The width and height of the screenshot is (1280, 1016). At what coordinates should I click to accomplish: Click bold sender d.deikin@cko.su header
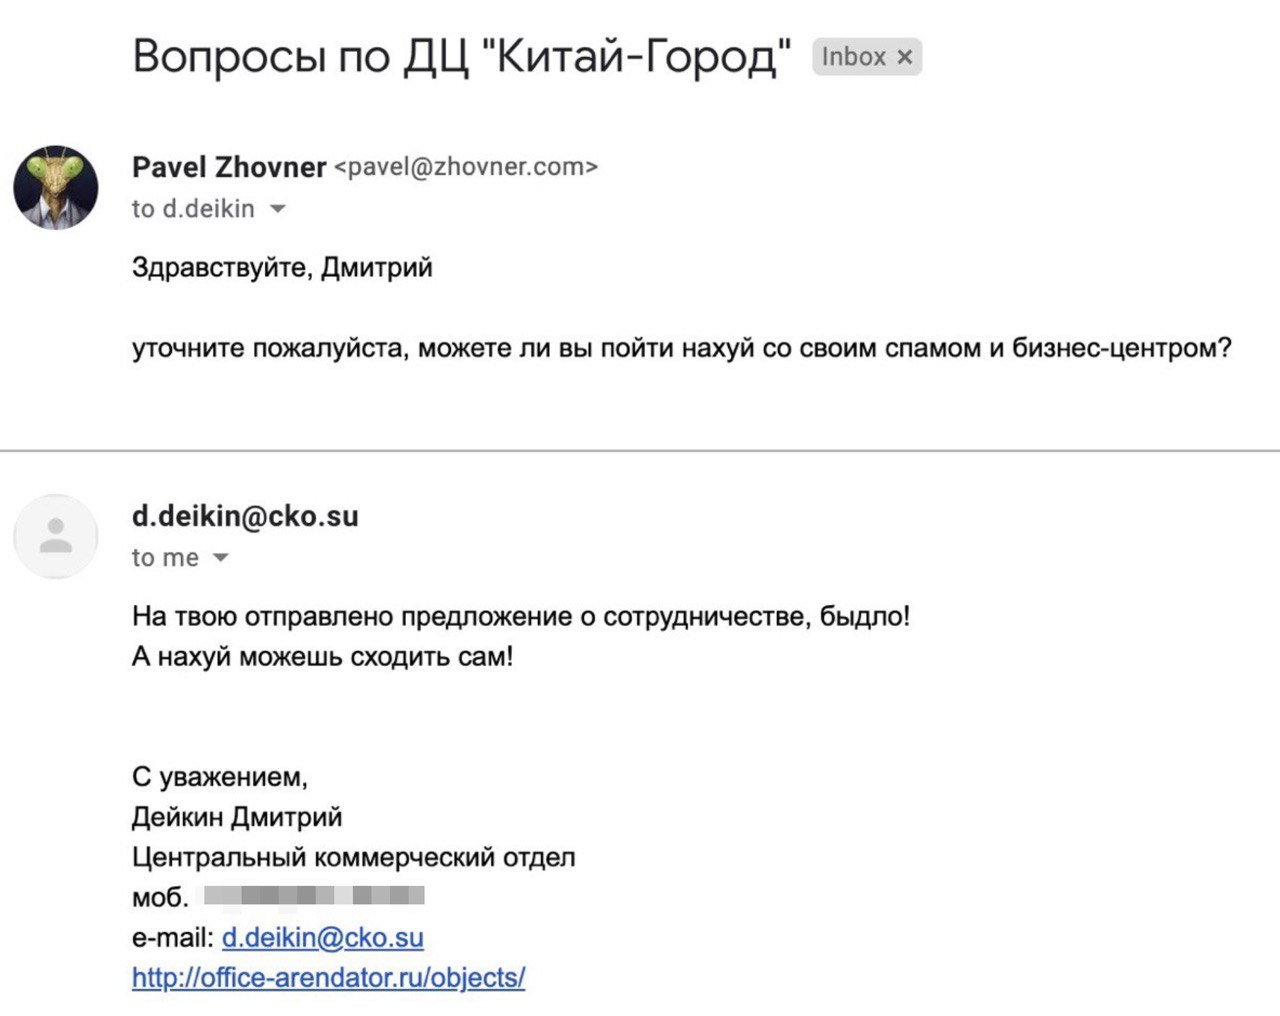click(x=245, y=516)
